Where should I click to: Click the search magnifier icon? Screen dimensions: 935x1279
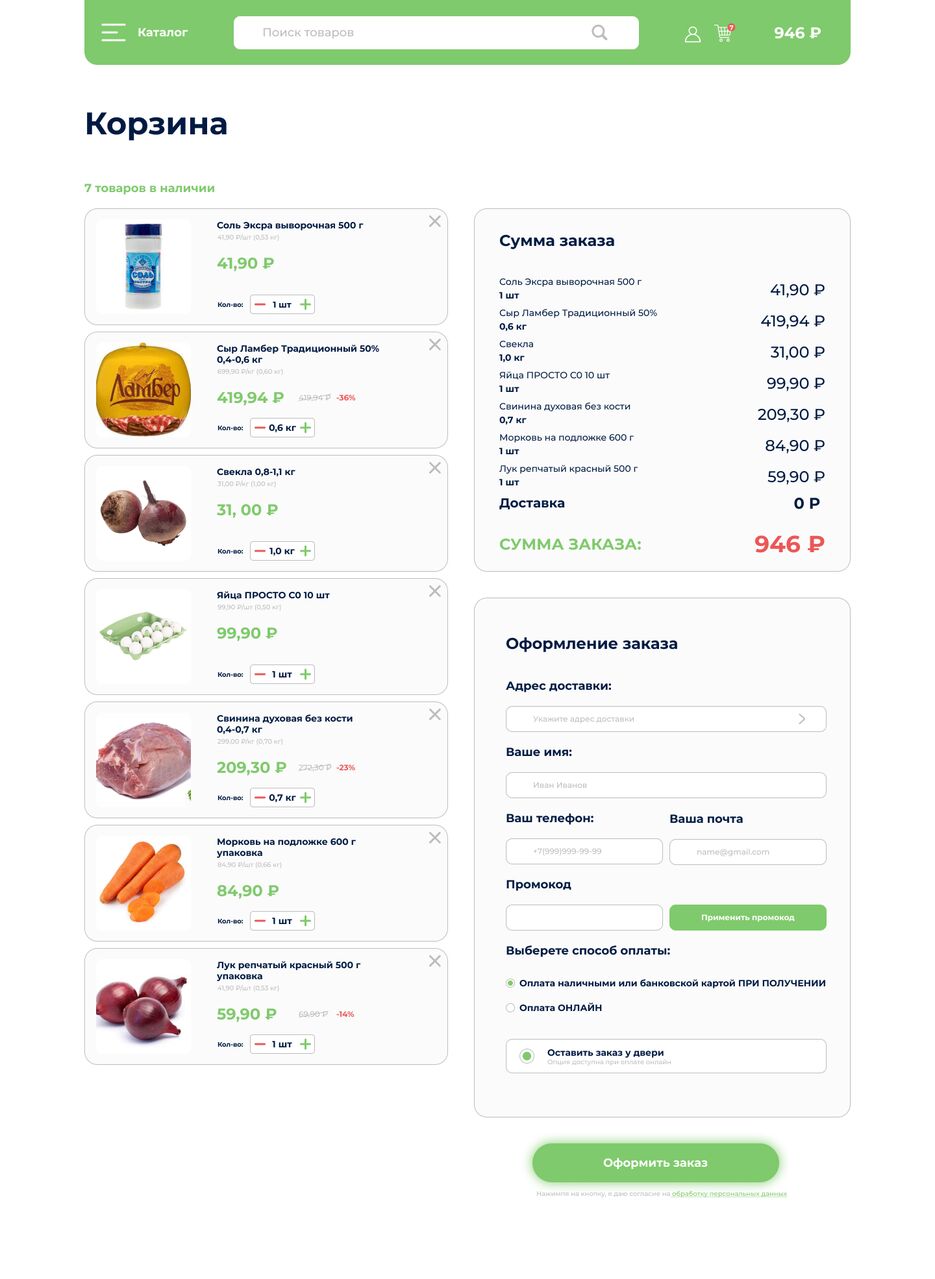pos(599,32)
